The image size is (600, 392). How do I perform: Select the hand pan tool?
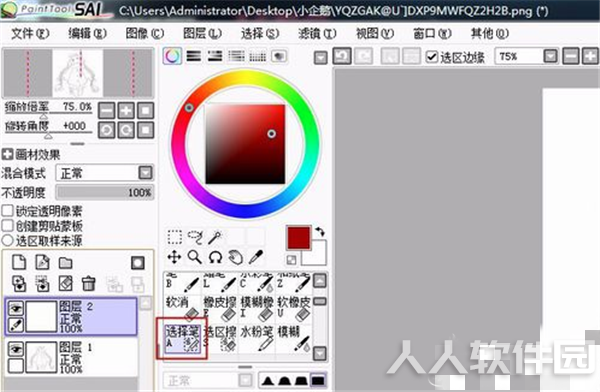click(x=236, y=257)
